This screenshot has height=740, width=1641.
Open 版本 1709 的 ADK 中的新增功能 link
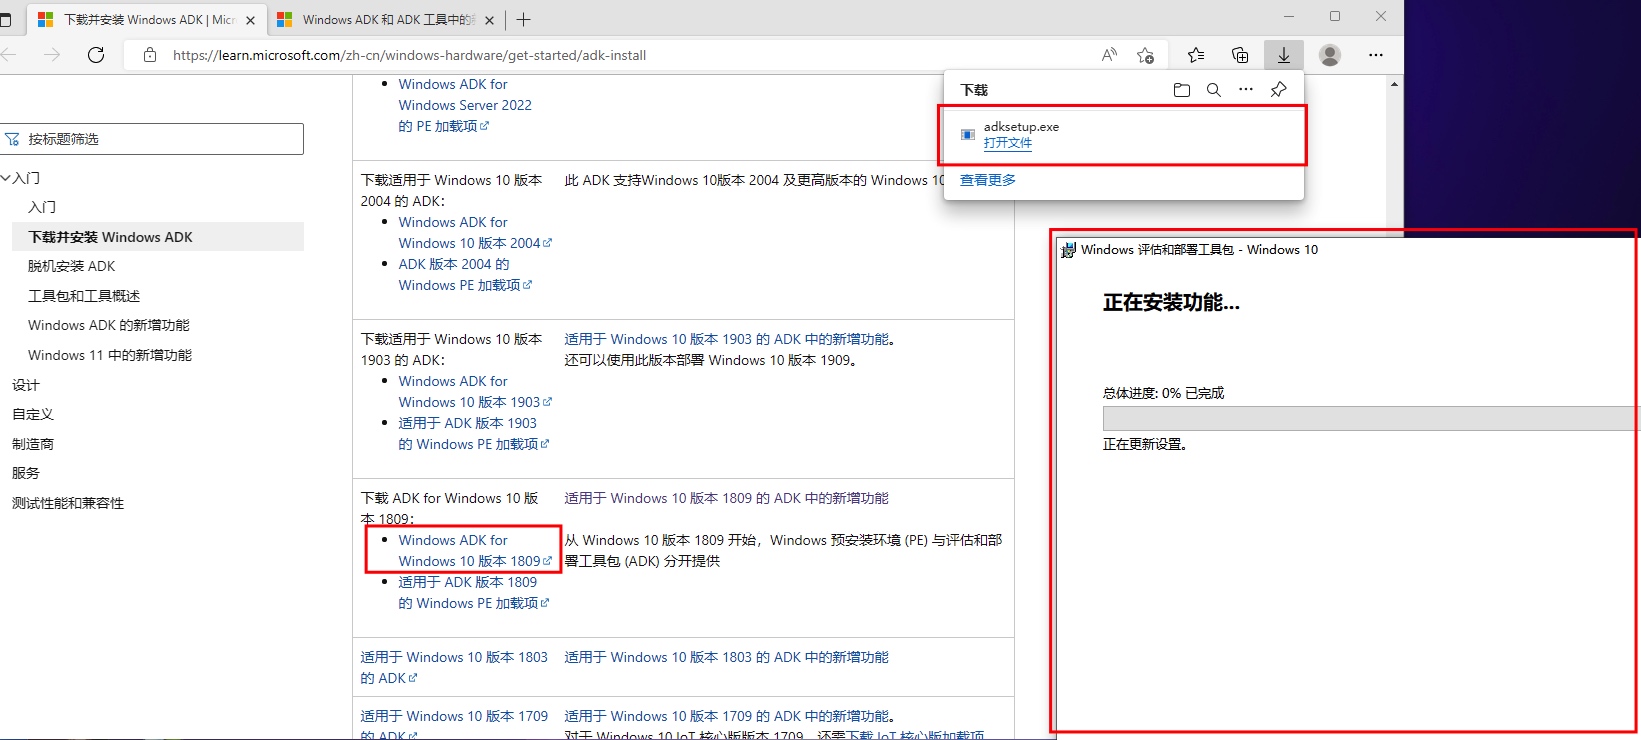726,716
